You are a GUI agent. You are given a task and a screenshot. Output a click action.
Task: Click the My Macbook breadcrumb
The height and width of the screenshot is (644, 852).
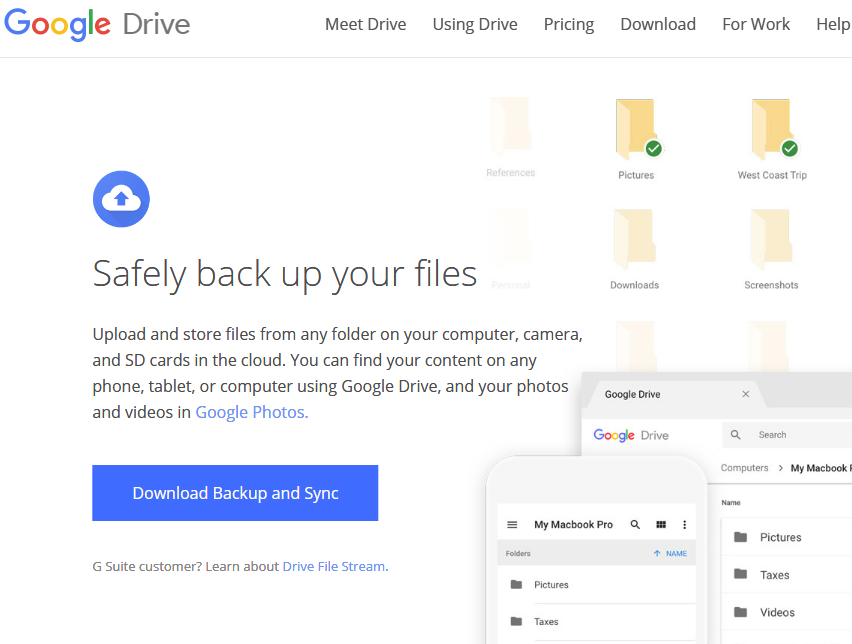821,468
